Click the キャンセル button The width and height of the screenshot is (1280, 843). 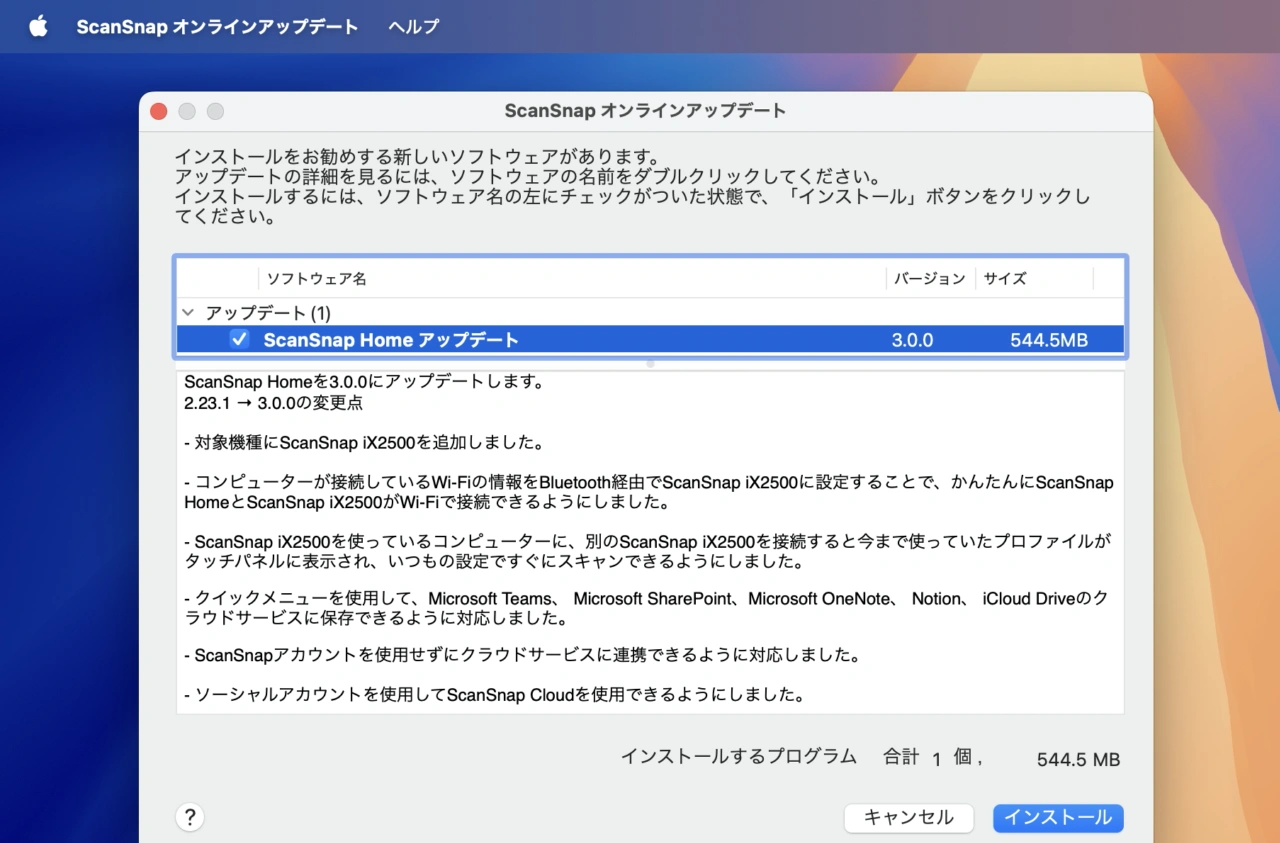point(908,817)
